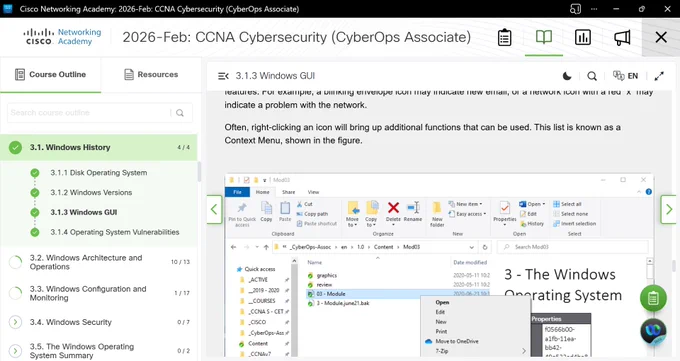Image resolution: width=680 pixels, height=361 pixels.
Task: Click the Cisco Networking Academy logo
Action: point(62,37)
